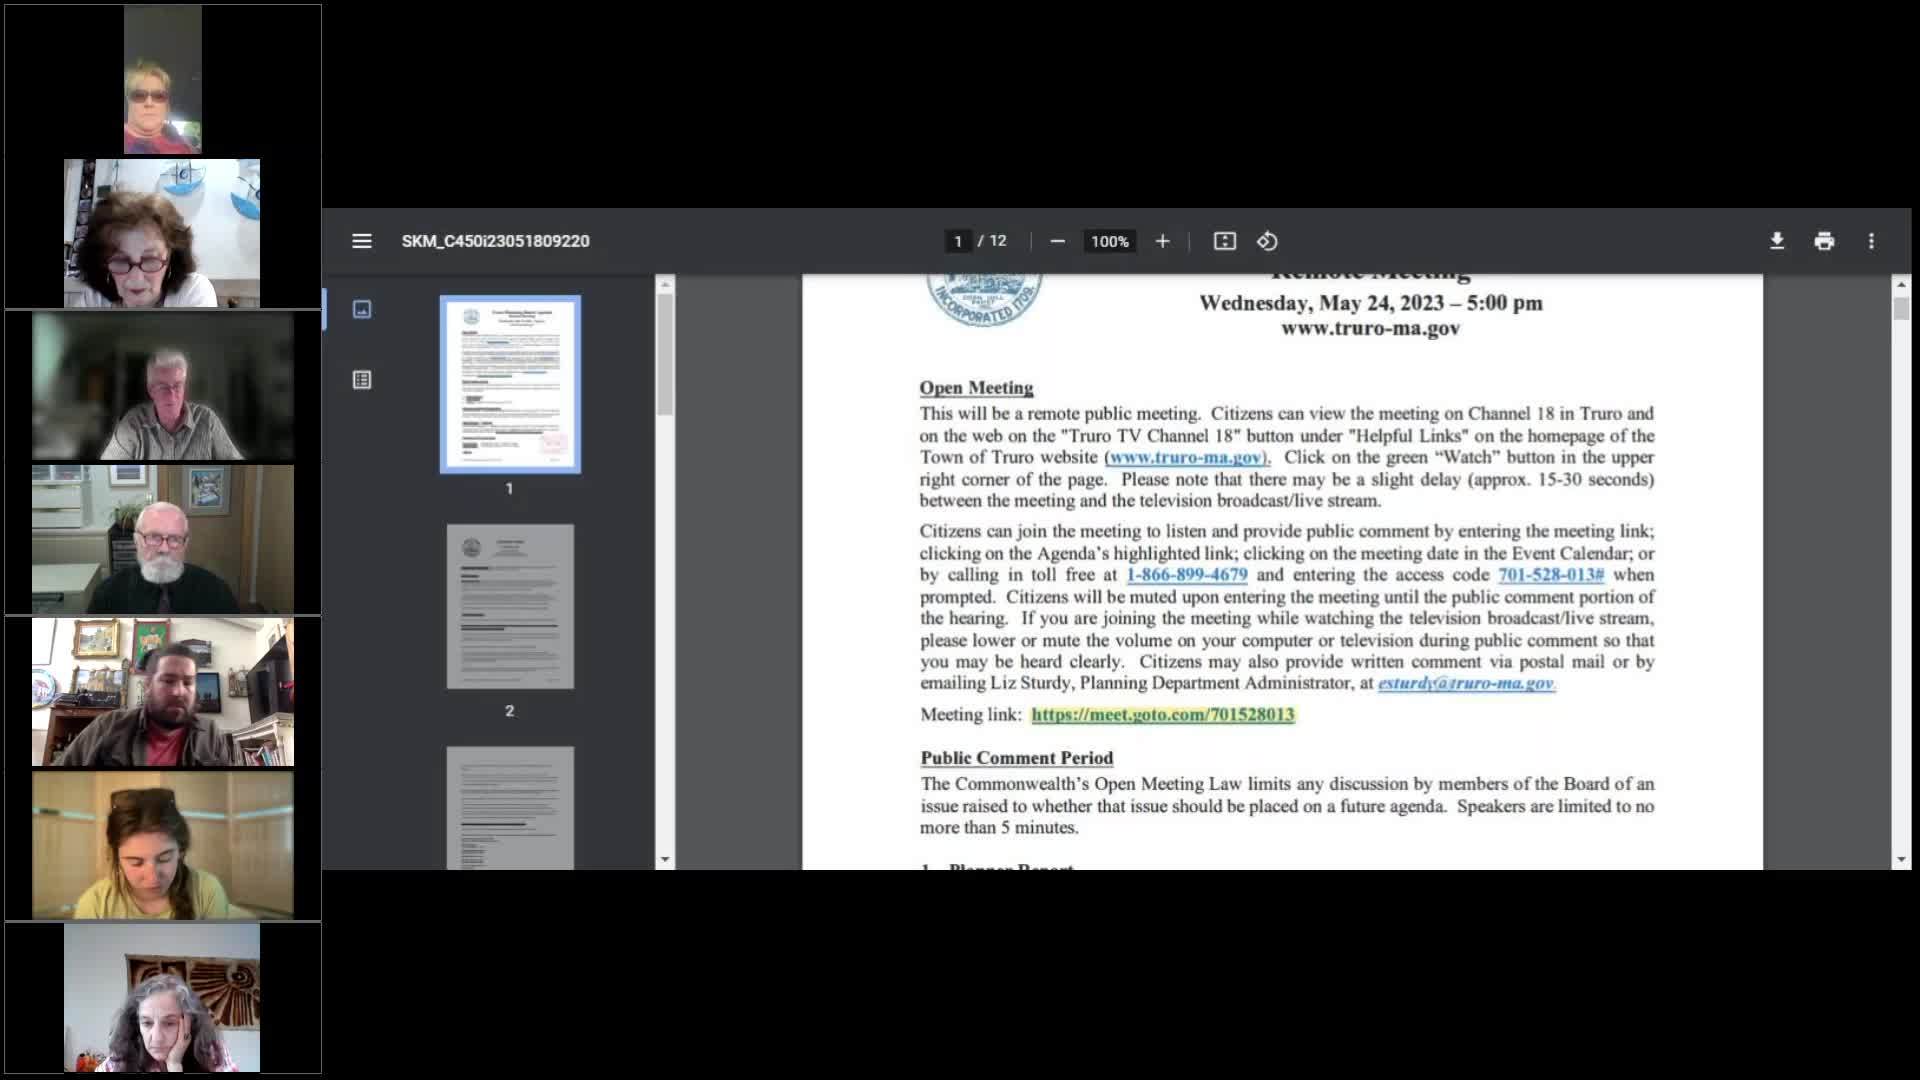
Task: Click the 100% zoom level field
Action: coord(1109,241)
